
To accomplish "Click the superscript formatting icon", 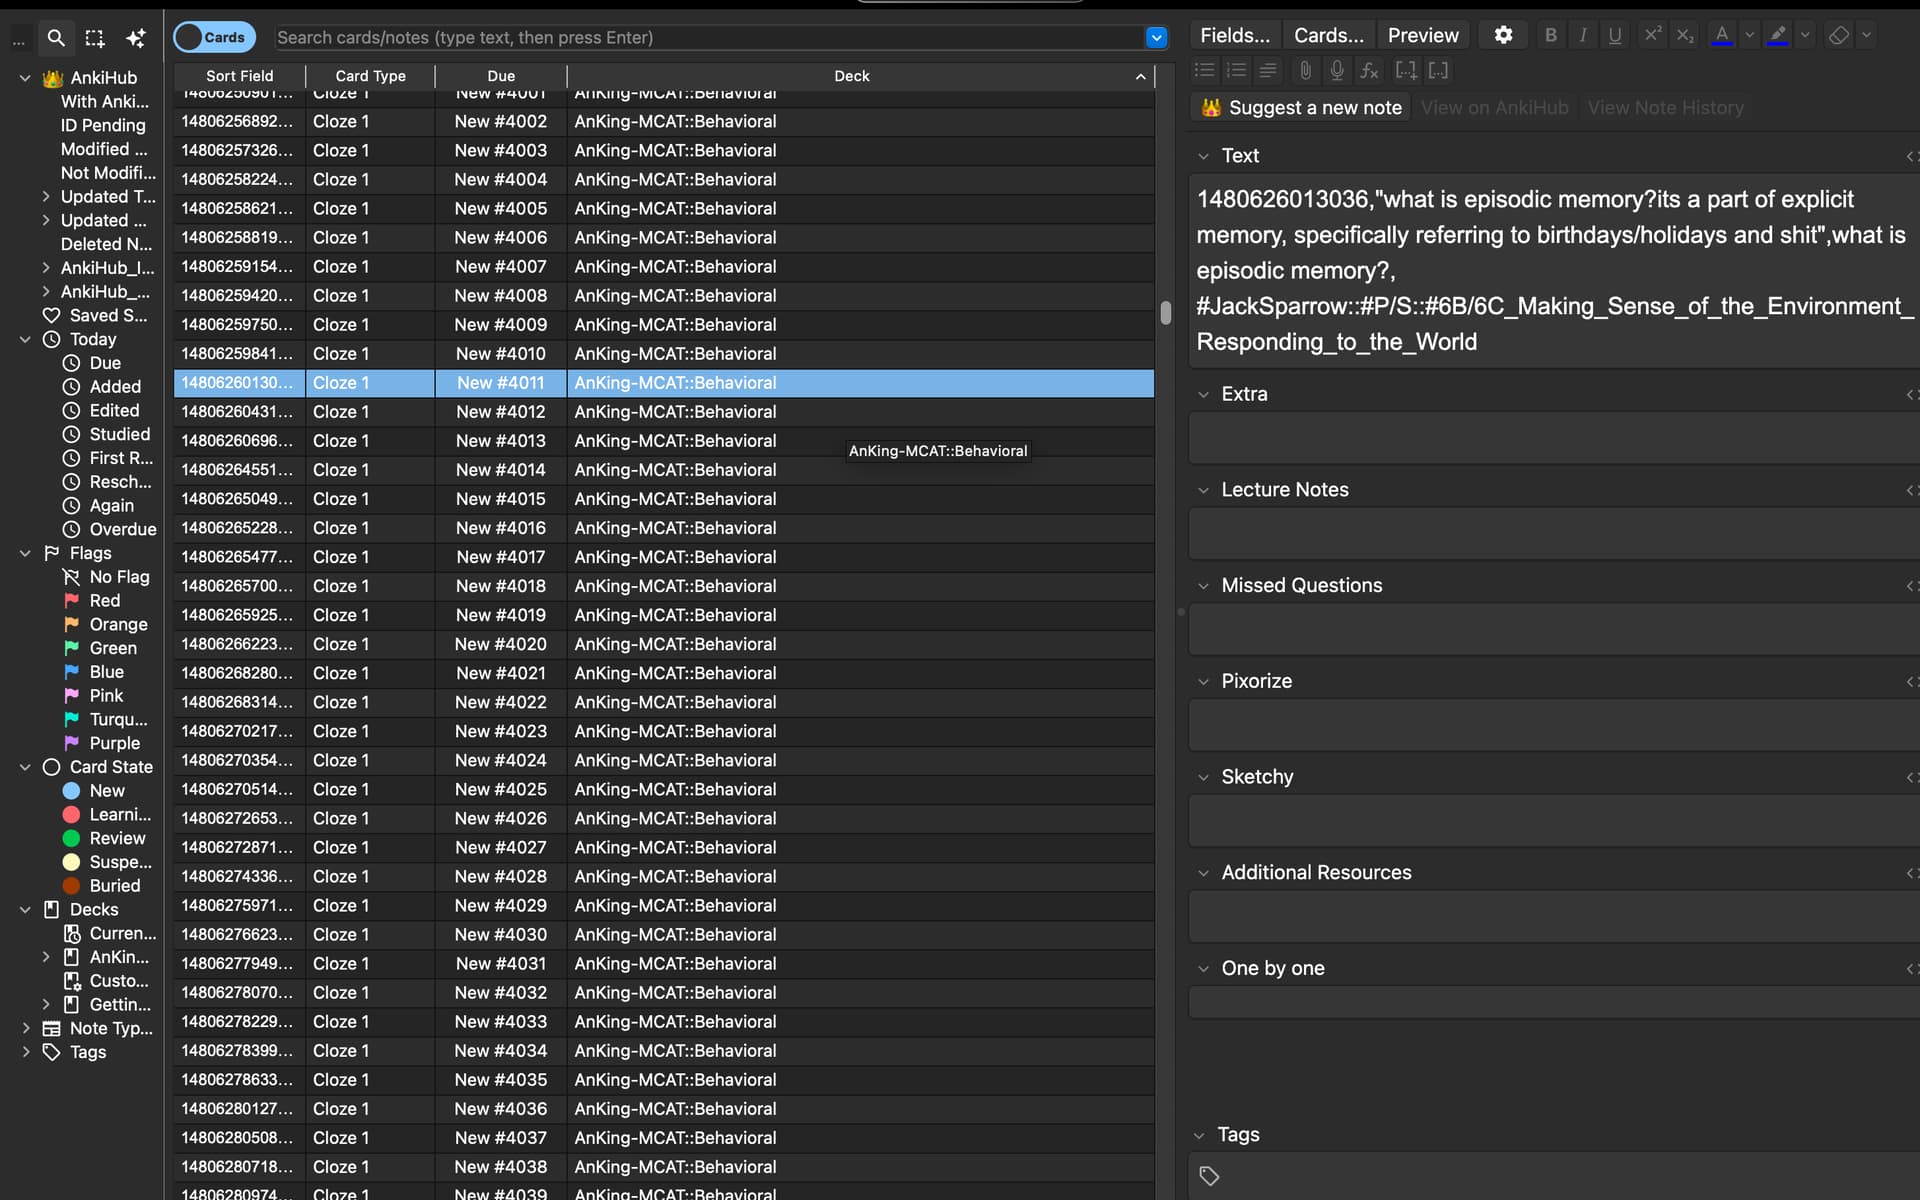I will 1652,35.
